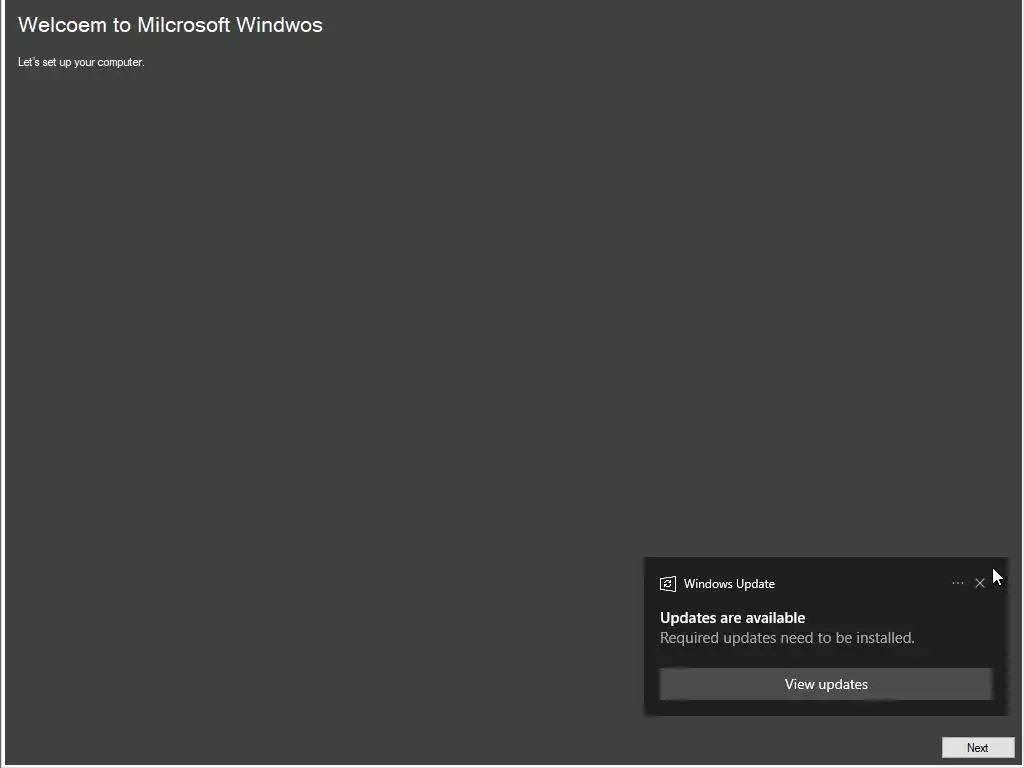Image resolution: width=1024 pixels, height=768 pixels.
Task: Select the 'Updates are available' heading
Action: pos(732,618)
